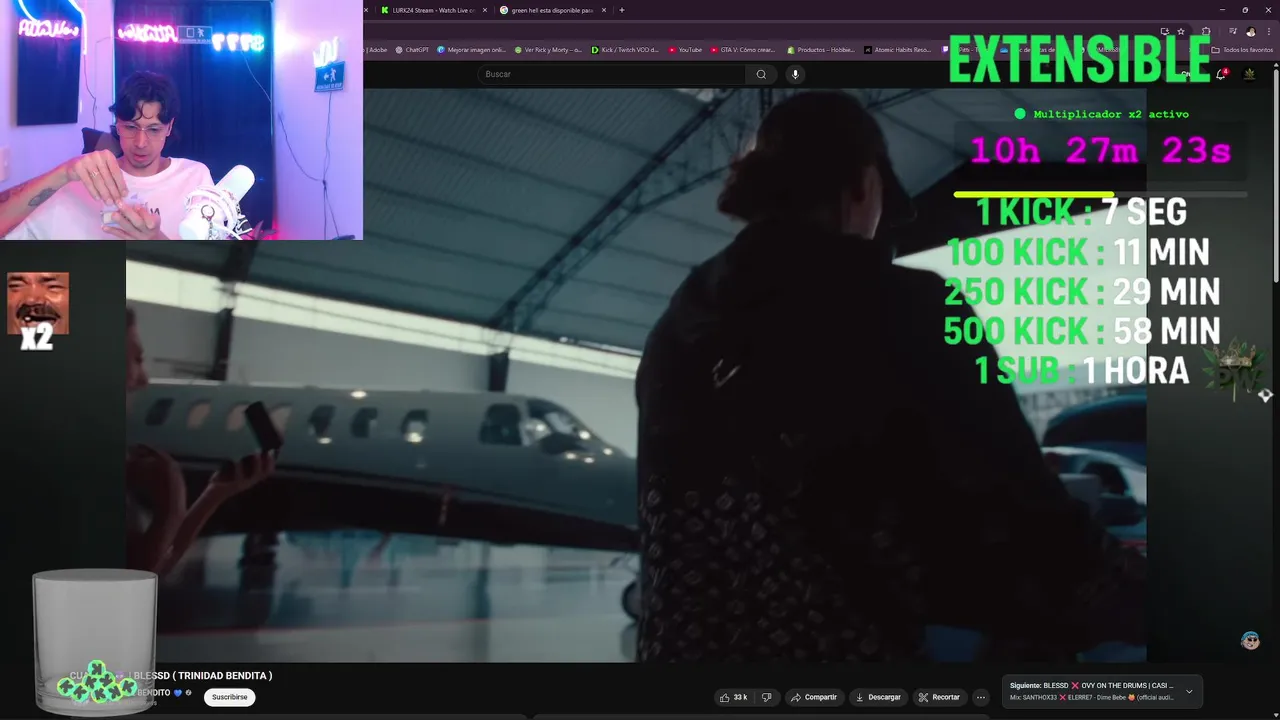Open Chrome profile avatar

(1251, 31)
